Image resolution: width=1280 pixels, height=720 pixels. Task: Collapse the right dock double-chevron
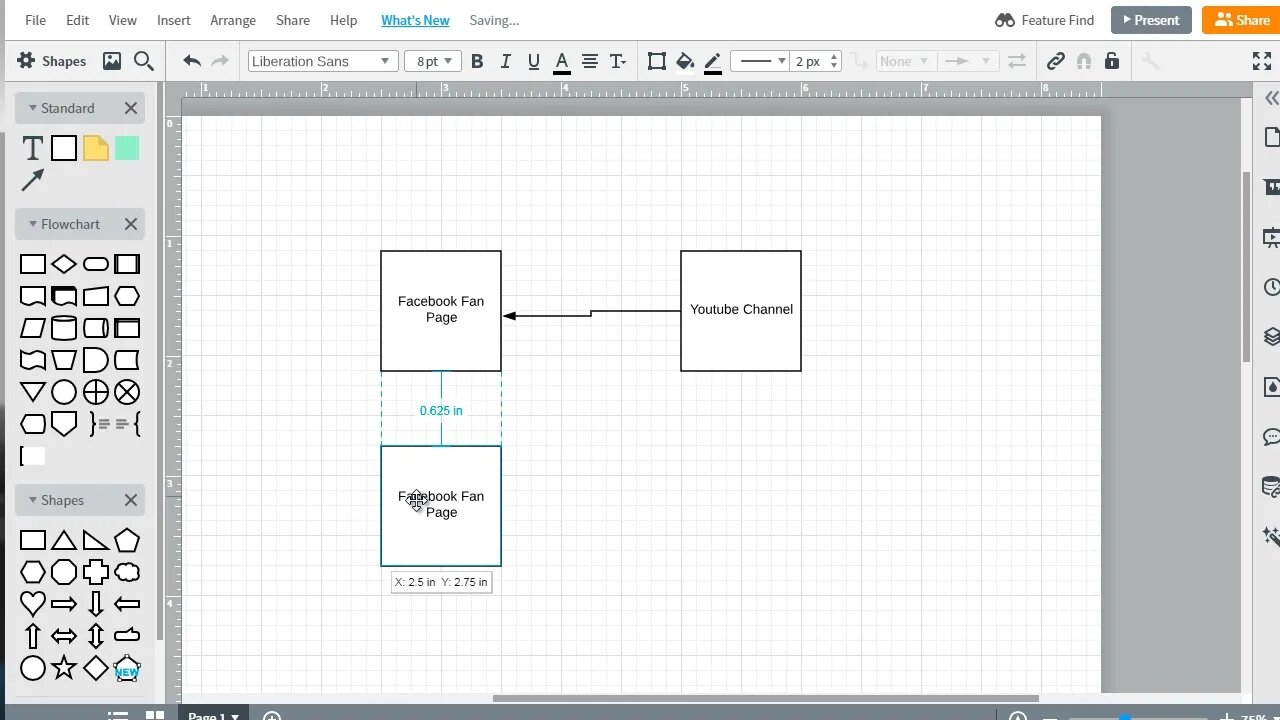coord(1271,98)
